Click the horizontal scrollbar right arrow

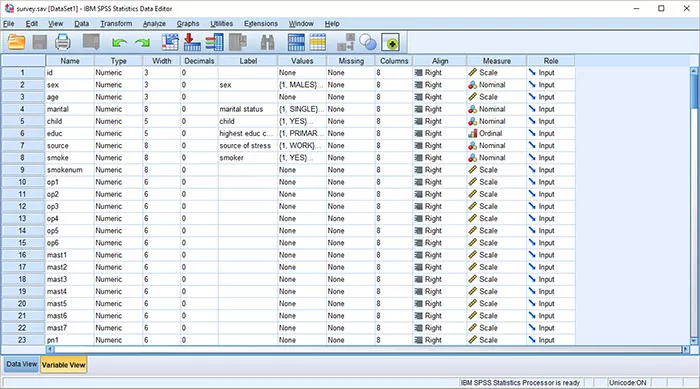(686, 349)
